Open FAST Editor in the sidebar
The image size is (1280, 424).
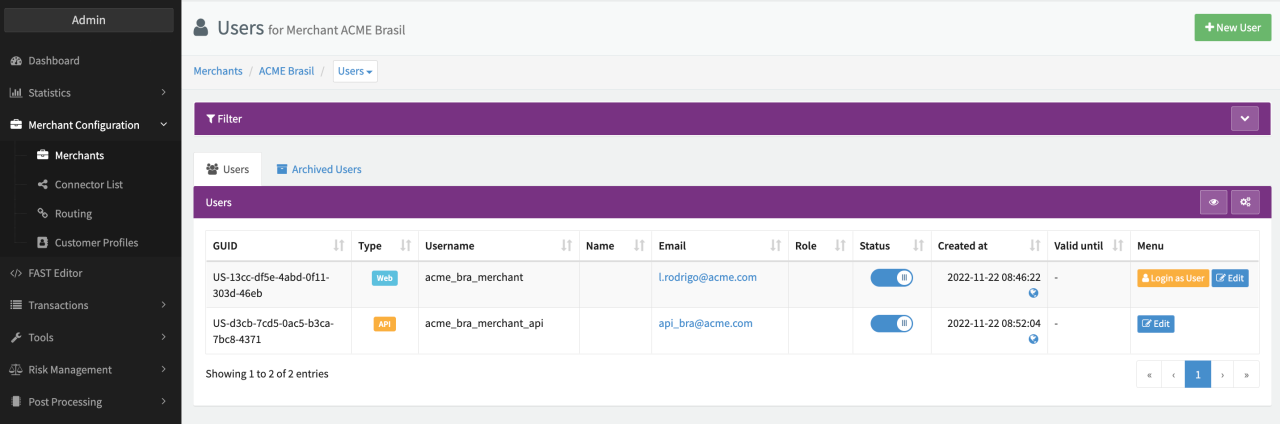(x=55, y=273)
